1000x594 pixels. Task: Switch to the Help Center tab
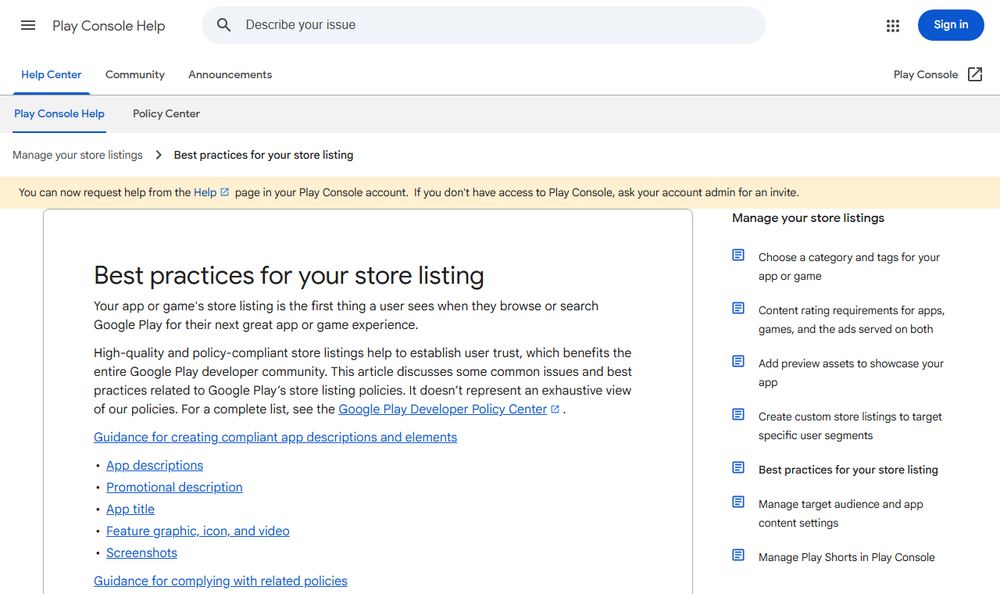coord(51,75)
